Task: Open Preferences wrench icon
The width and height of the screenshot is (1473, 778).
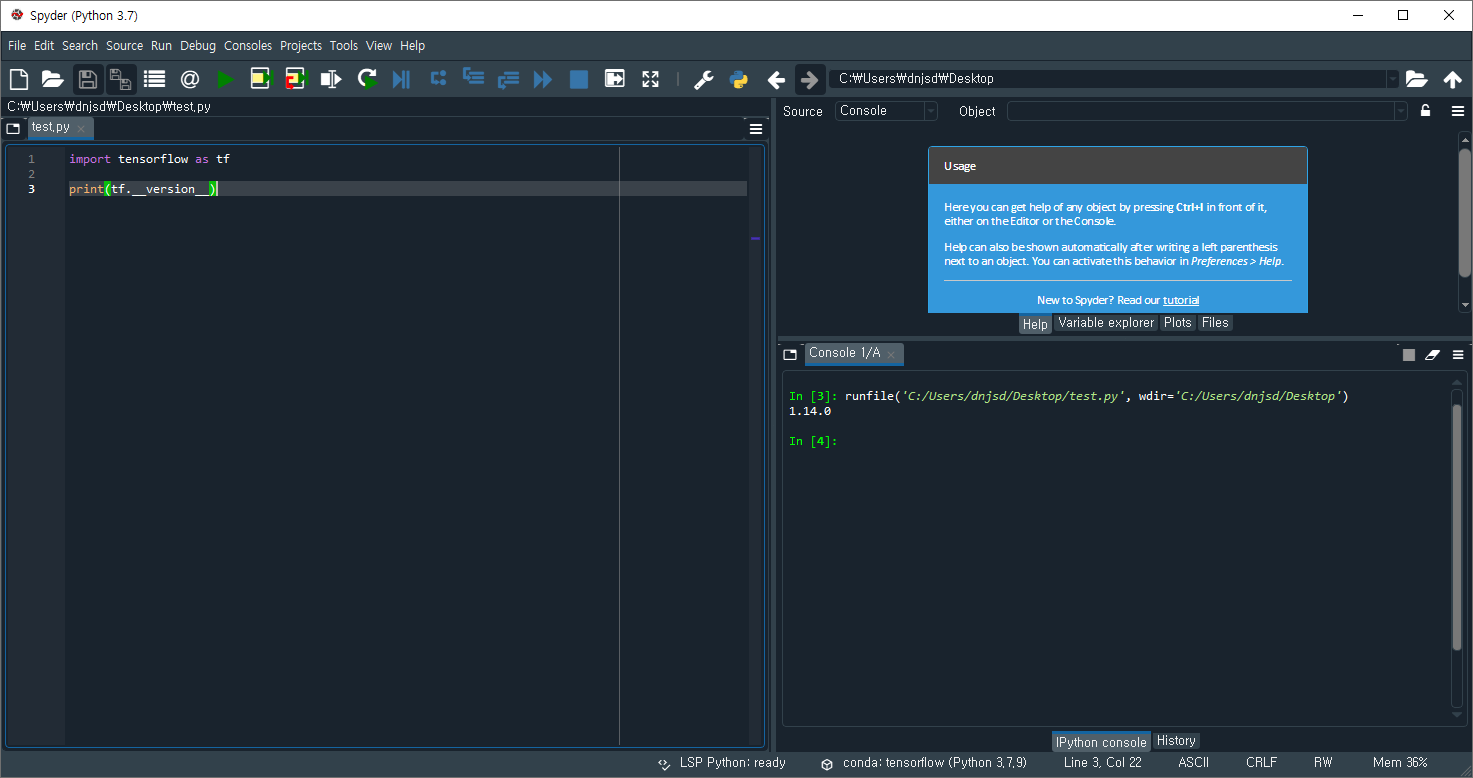Action: tap(704, 79)
